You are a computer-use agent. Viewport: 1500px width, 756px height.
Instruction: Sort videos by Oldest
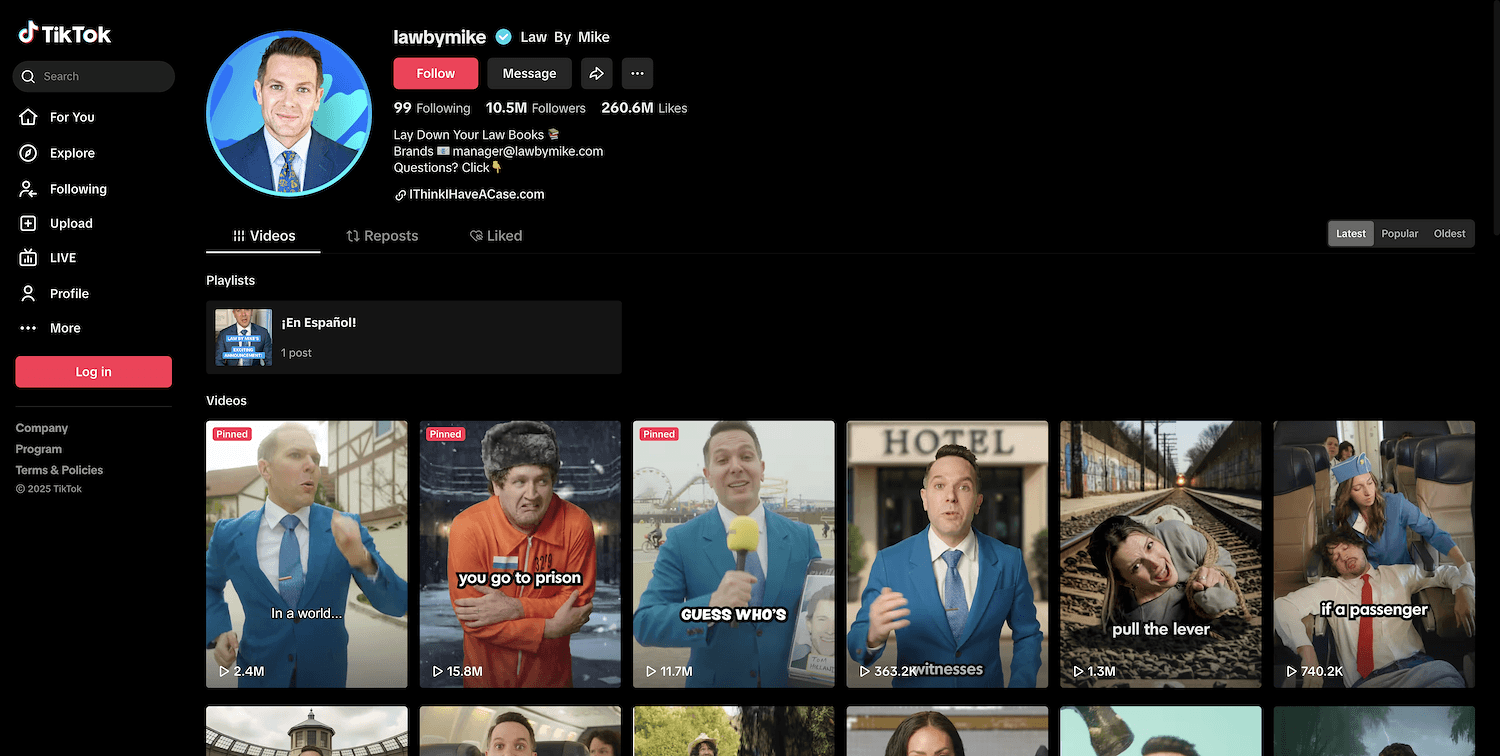1449,233
